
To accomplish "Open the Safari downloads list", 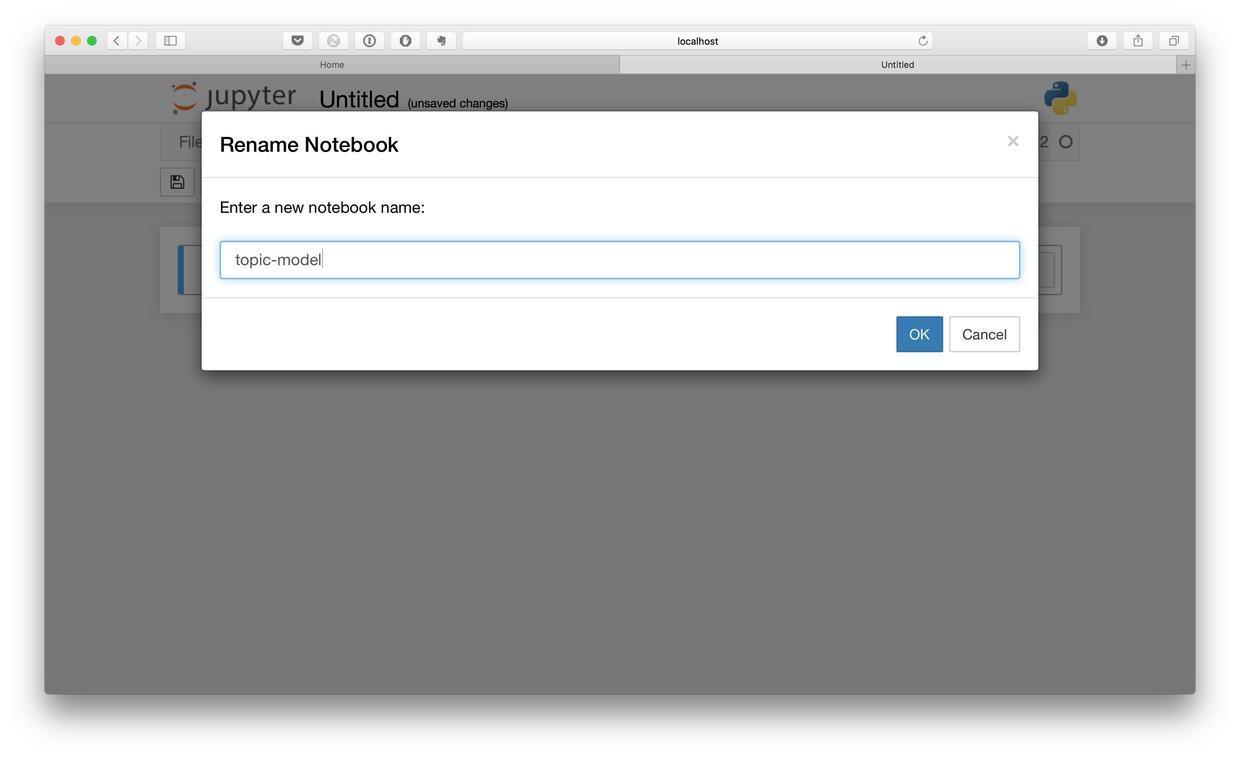I will 1102,41.
